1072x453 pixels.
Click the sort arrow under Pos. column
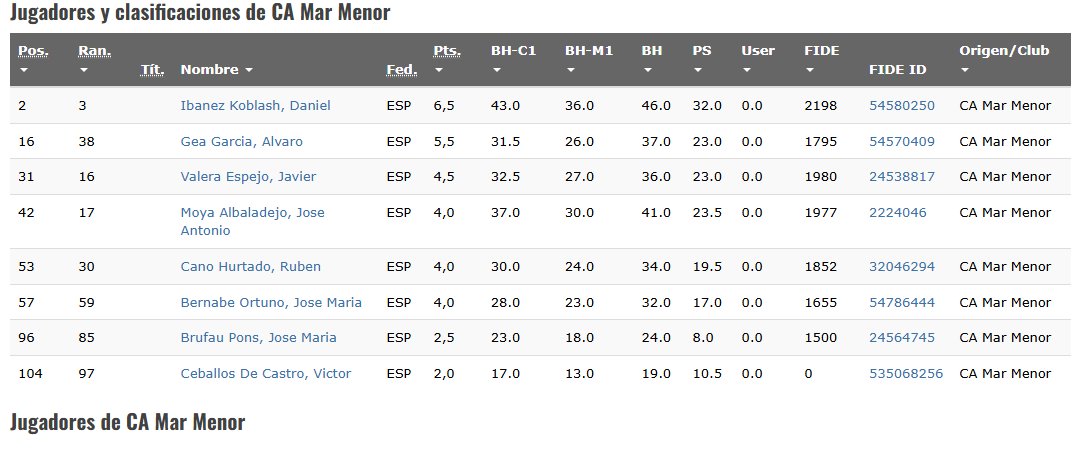[x=24, y=70]
